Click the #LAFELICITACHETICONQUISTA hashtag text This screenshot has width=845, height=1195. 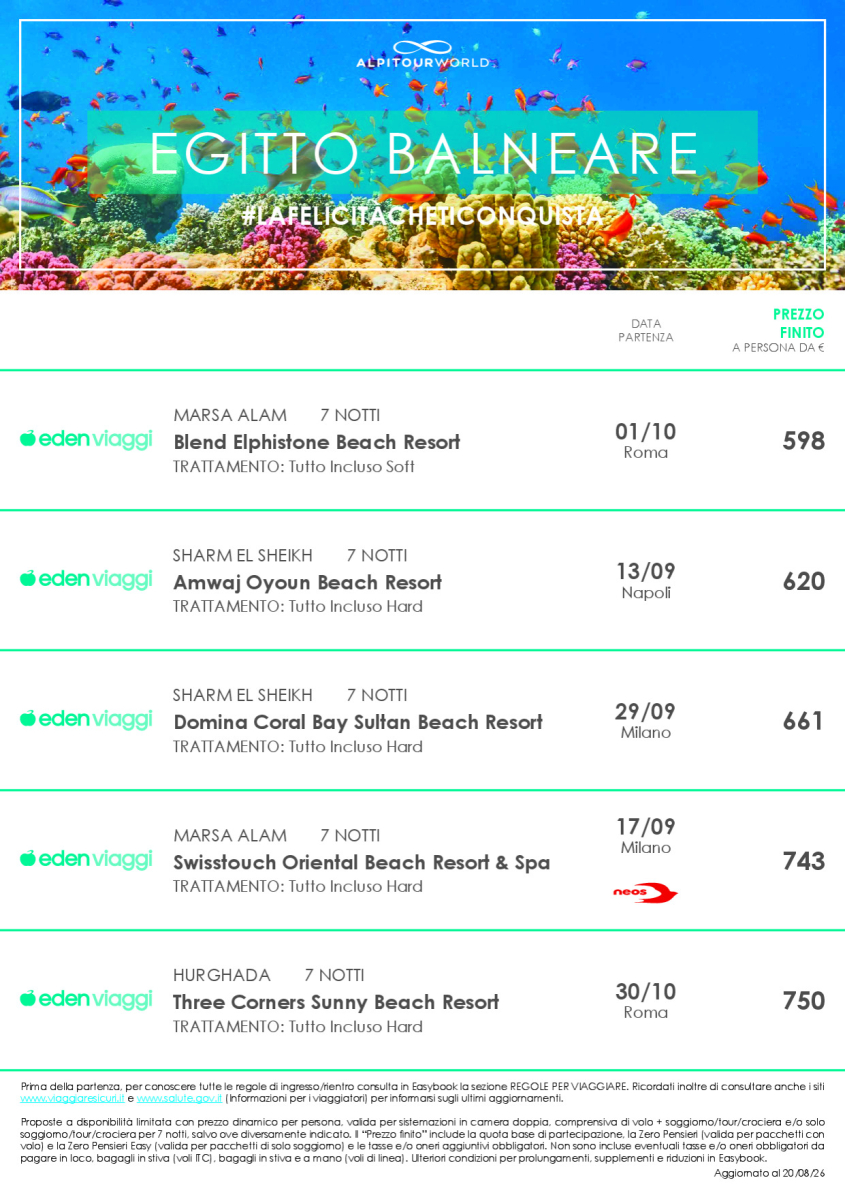(x=423, y=216)
